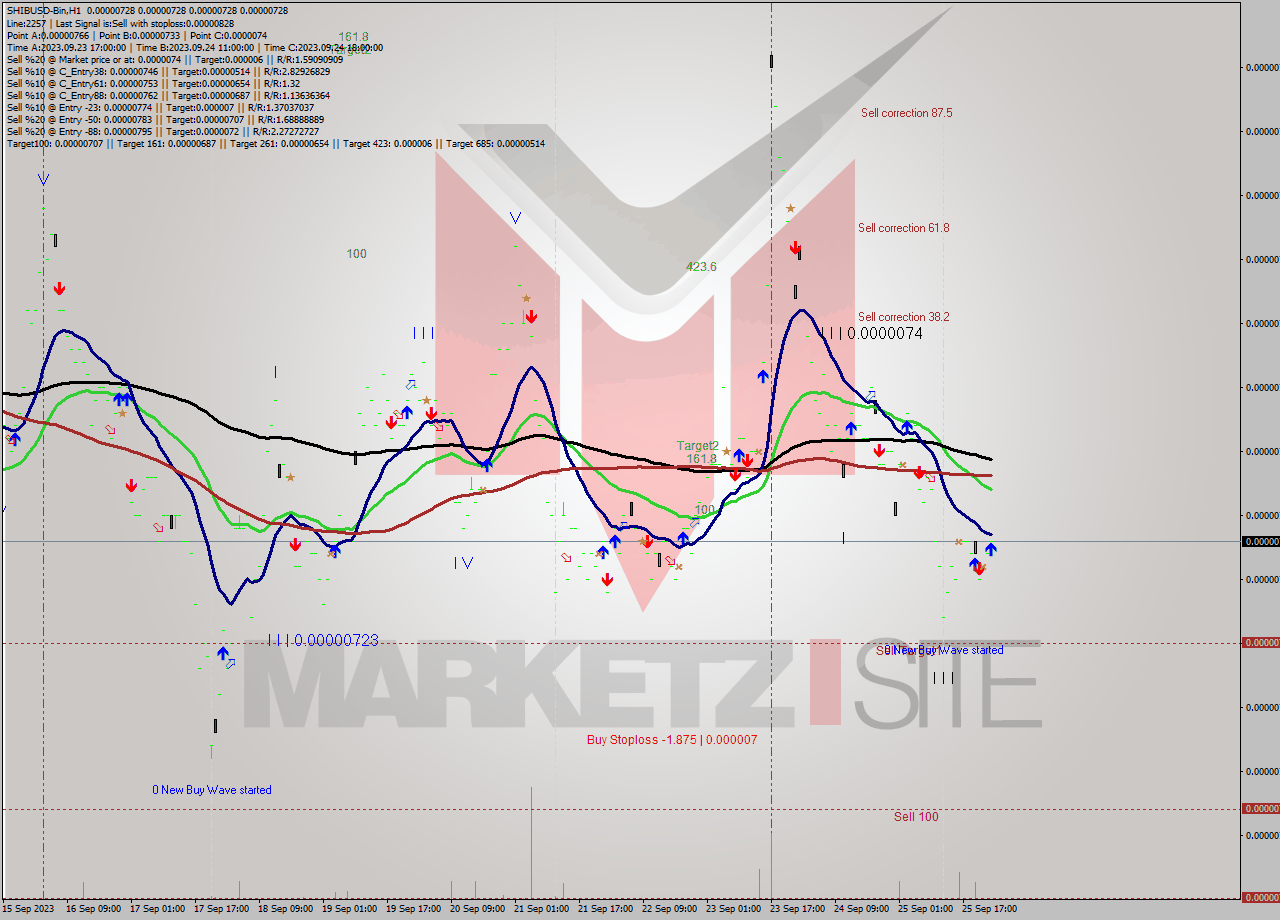Image resolution: width=1280 pixels, height=920 pixels.
Task: Click the 'Target100: 0.00000707' targets line
Action: pos(276,143)
